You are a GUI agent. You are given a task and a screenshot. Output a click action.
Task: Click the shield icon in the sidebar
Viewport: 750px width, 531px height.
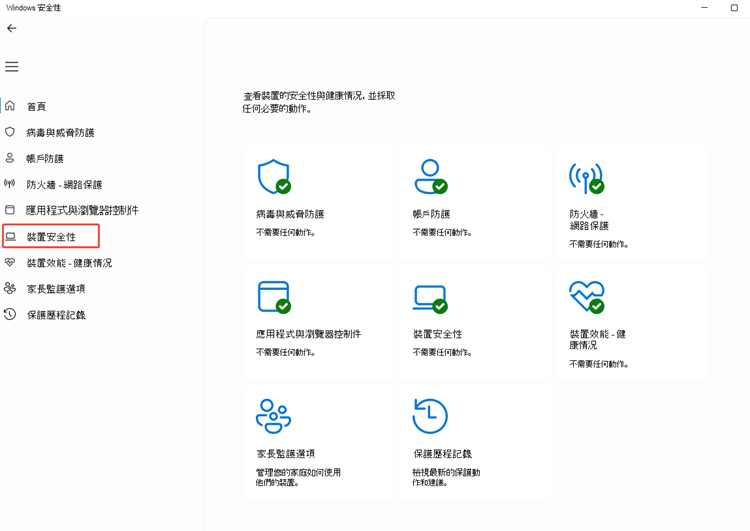click(10, 132)
